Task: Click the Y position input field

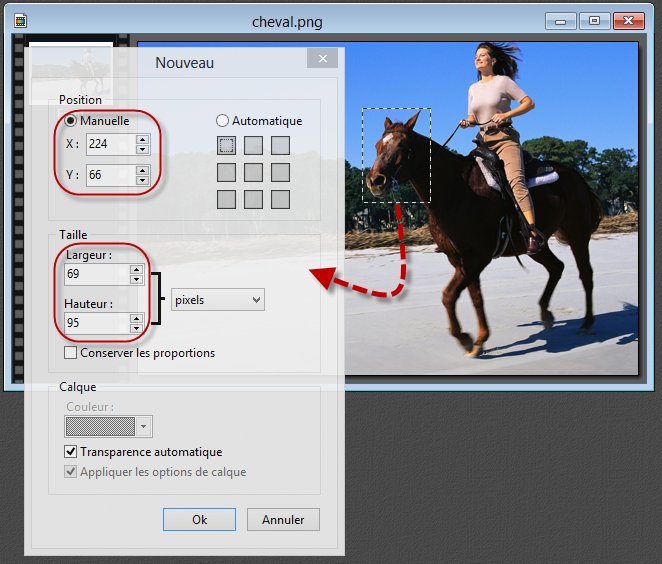Action: pyautogui.click(x=111, y=175)
